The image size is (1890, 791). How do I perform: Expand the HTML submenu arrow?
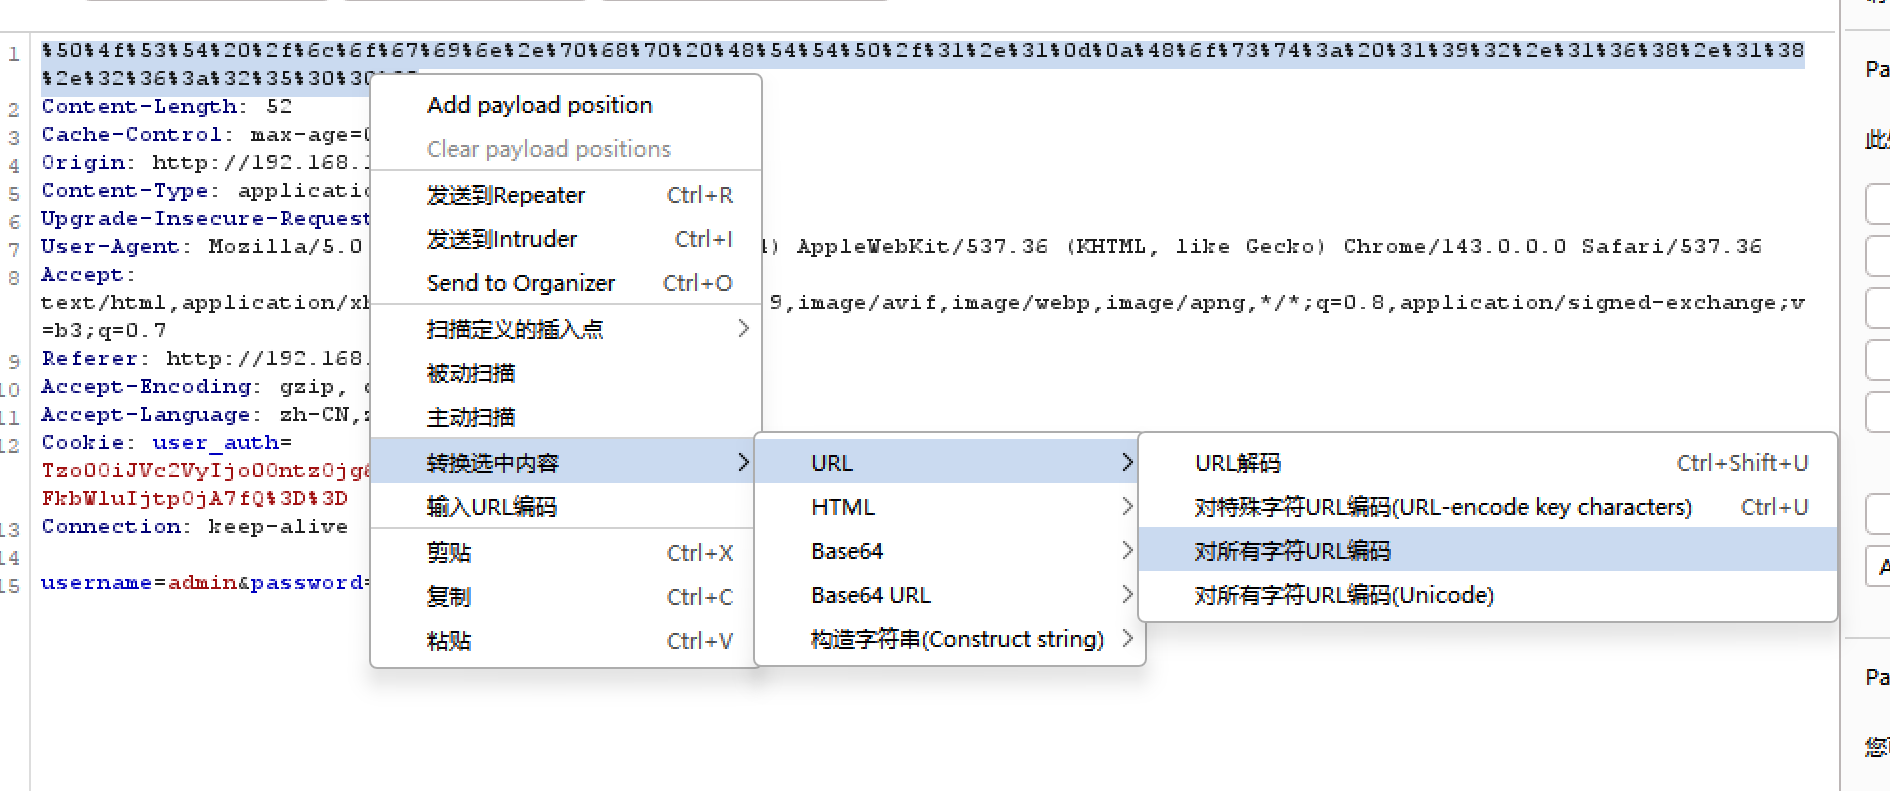(x=1127, y=507)
